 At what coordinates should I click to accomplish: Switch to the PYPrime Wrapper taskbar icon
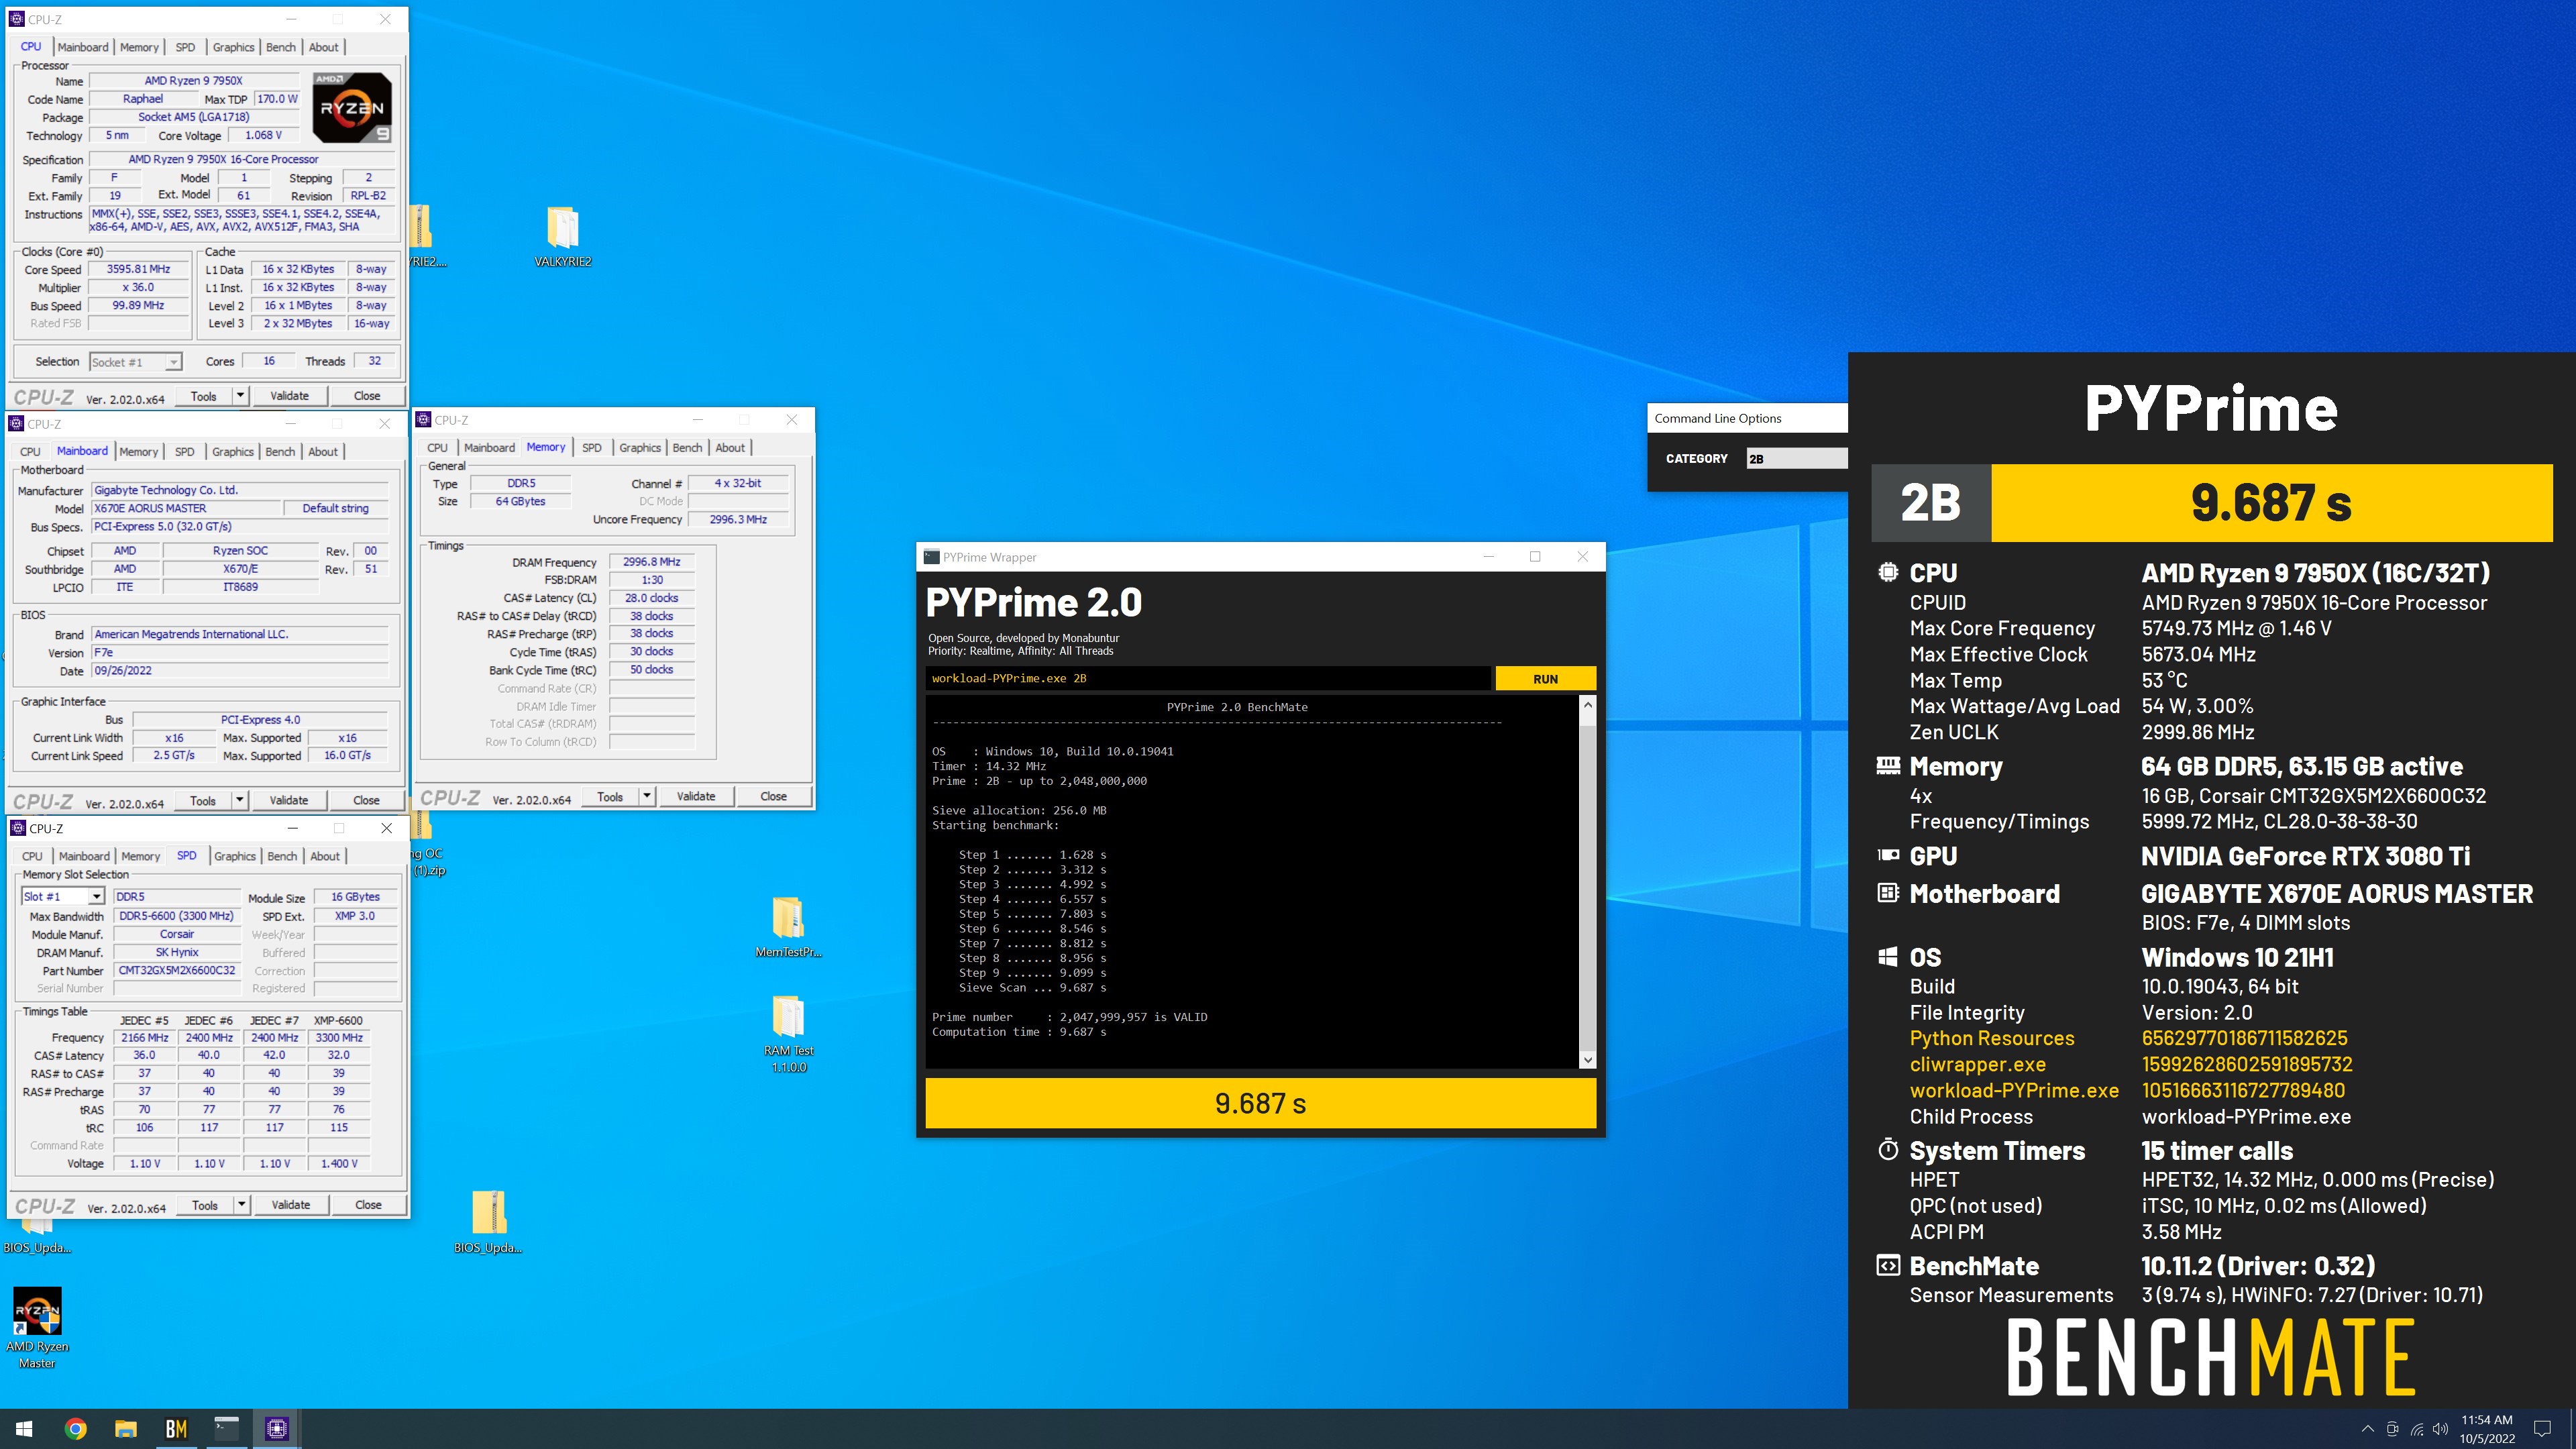pos(227,1429)
